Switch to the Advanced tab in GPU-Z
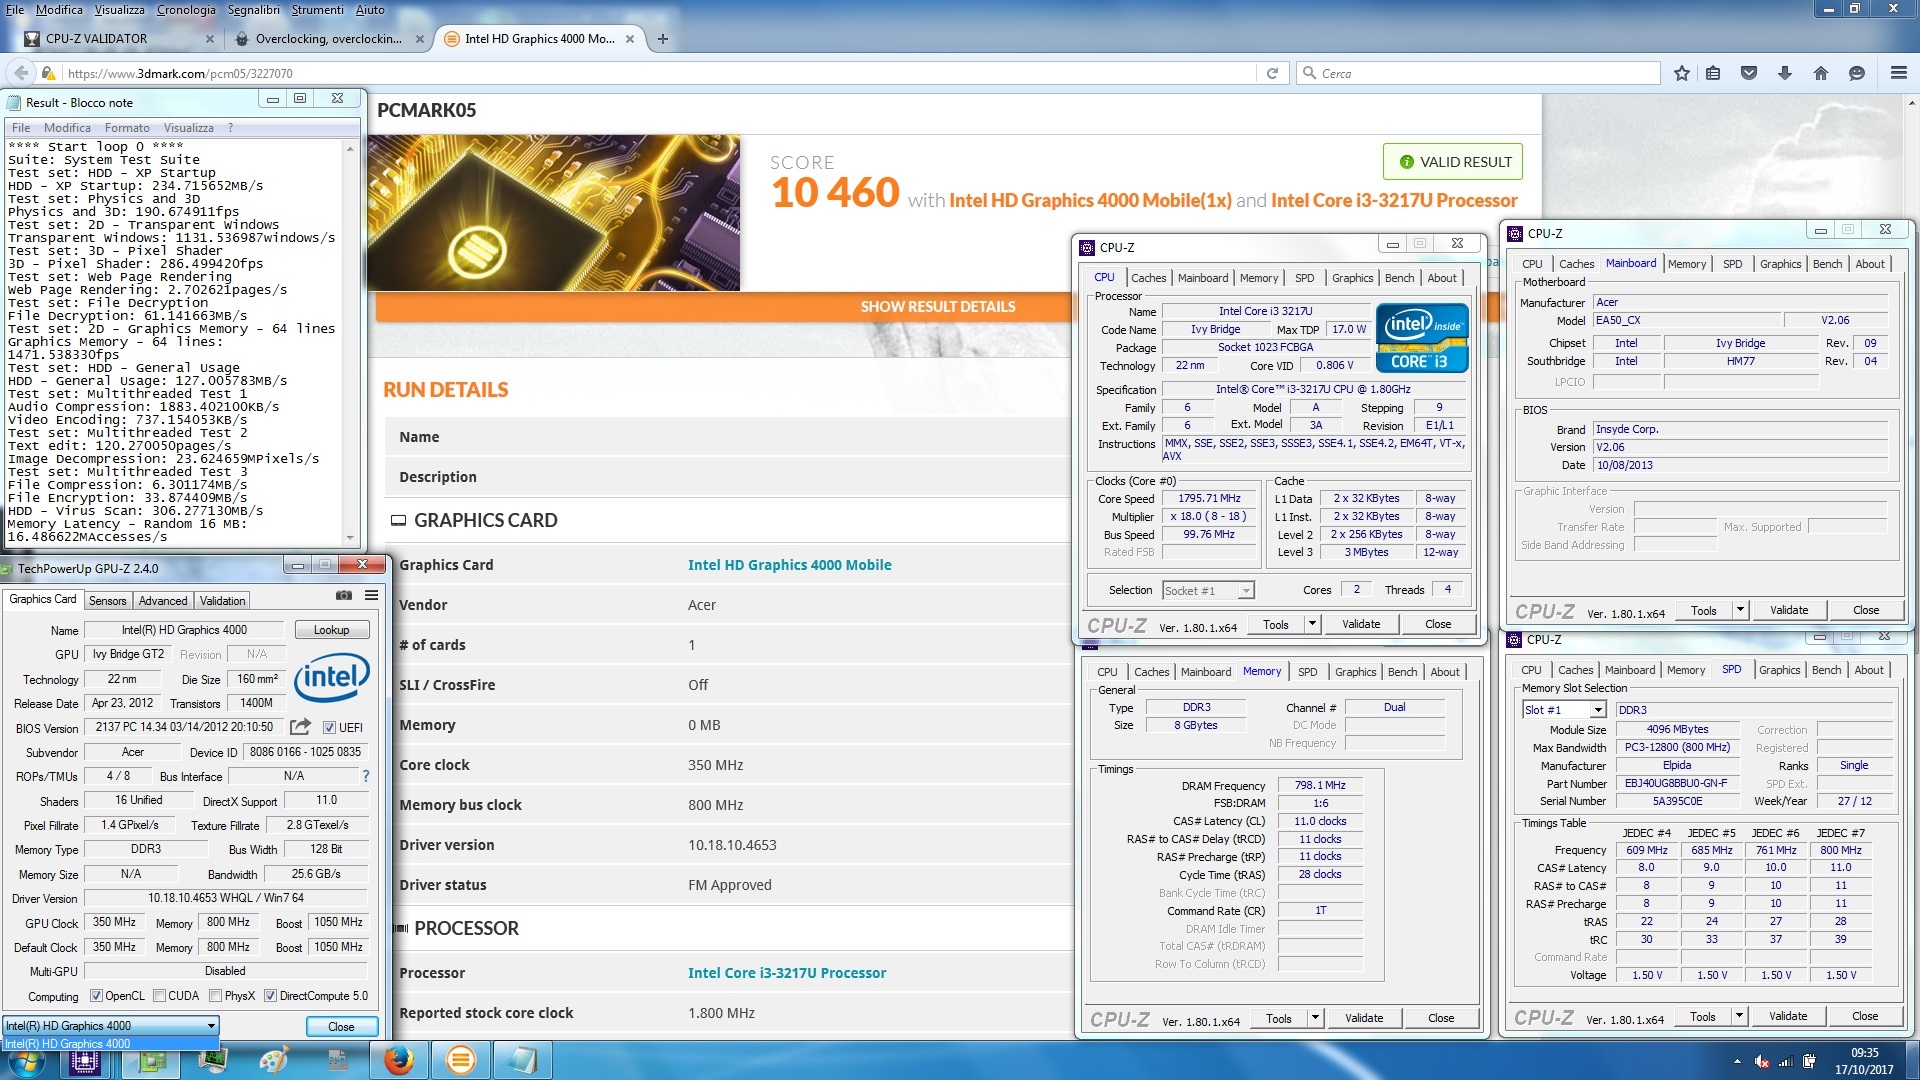 [163, 601]
